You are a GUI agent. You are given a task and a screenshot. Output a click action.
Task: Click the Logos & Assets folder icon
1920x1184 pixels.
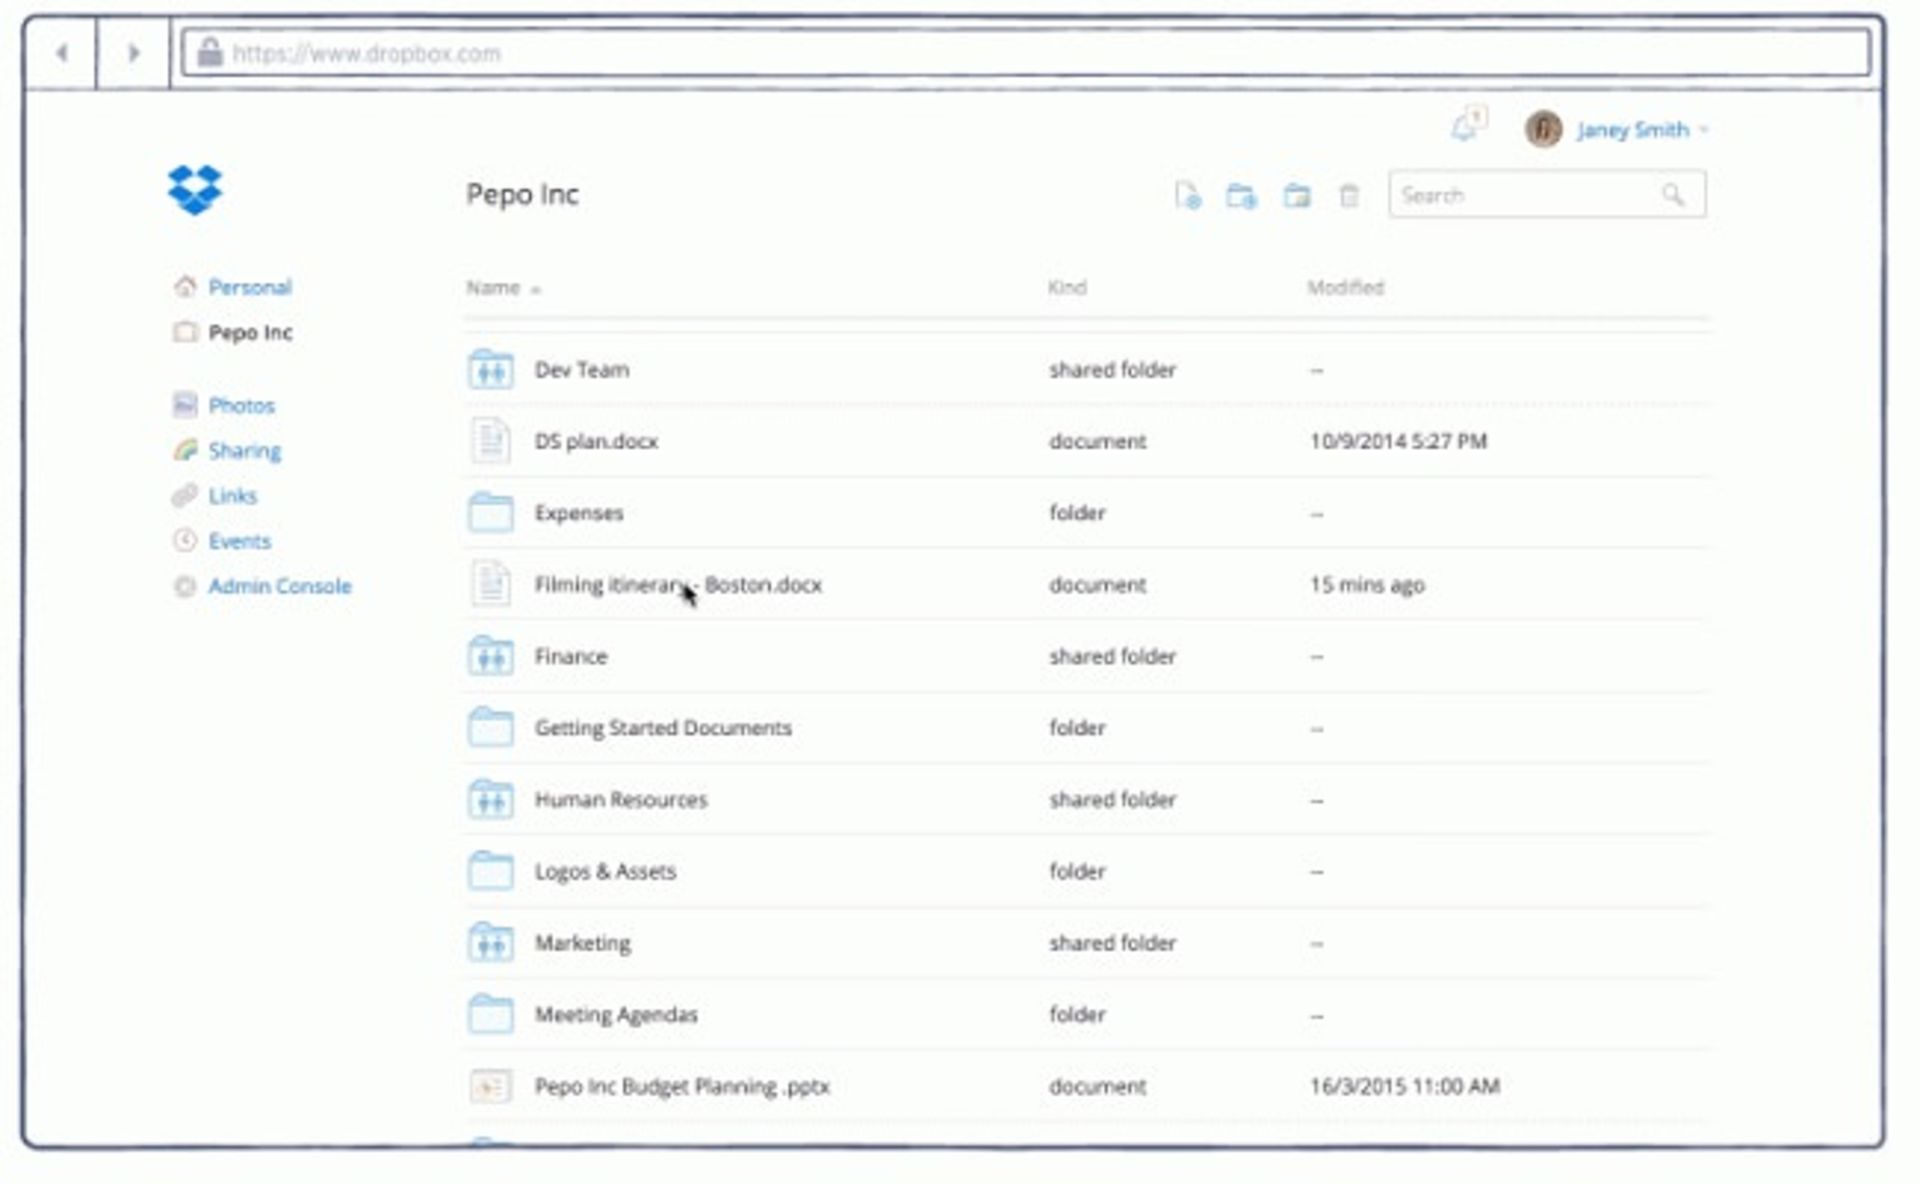(x=490, y=870)
